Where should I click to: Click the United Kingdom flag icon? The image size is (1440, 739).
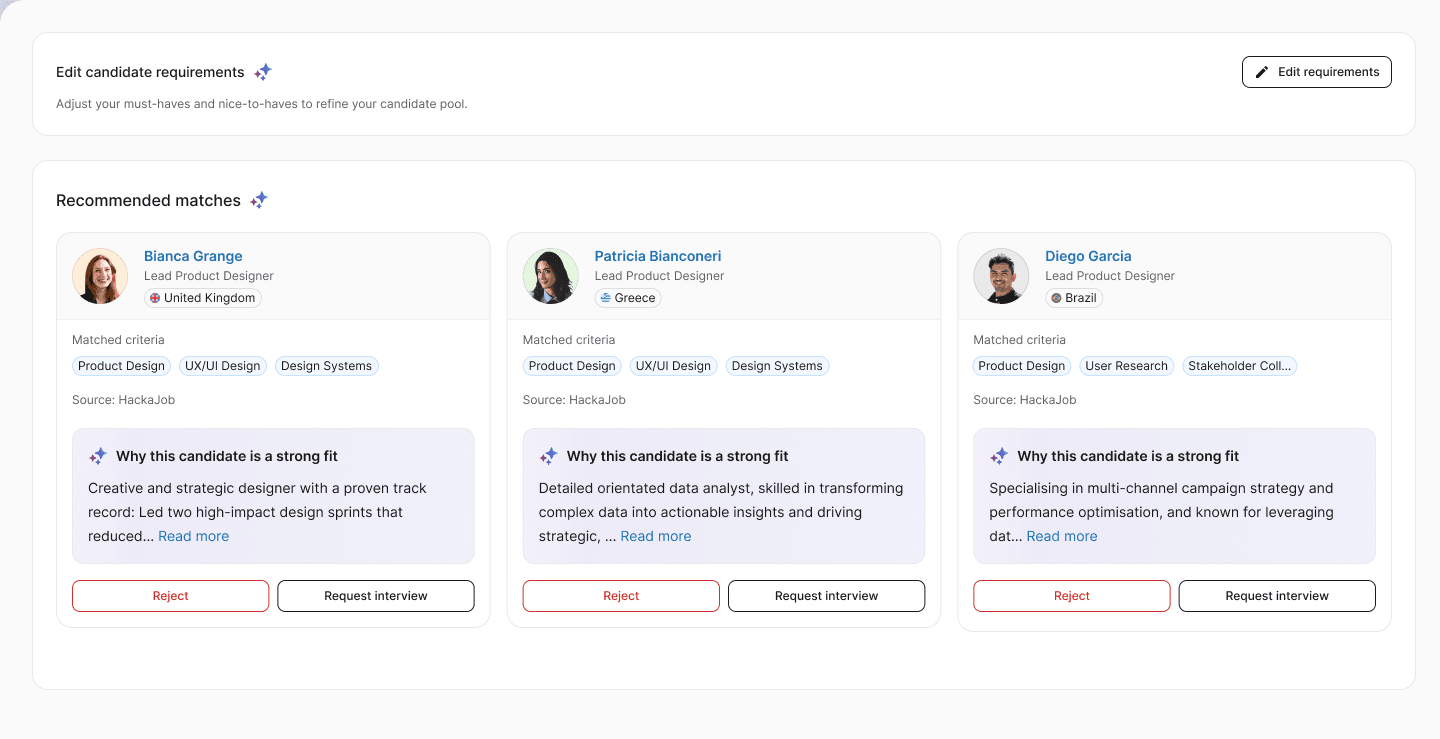(155, 298)
